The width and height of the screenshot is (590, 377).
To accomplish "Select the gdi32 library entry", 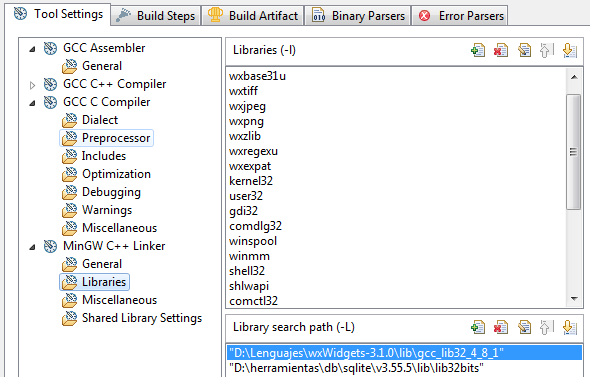I will tap(243, 211).
